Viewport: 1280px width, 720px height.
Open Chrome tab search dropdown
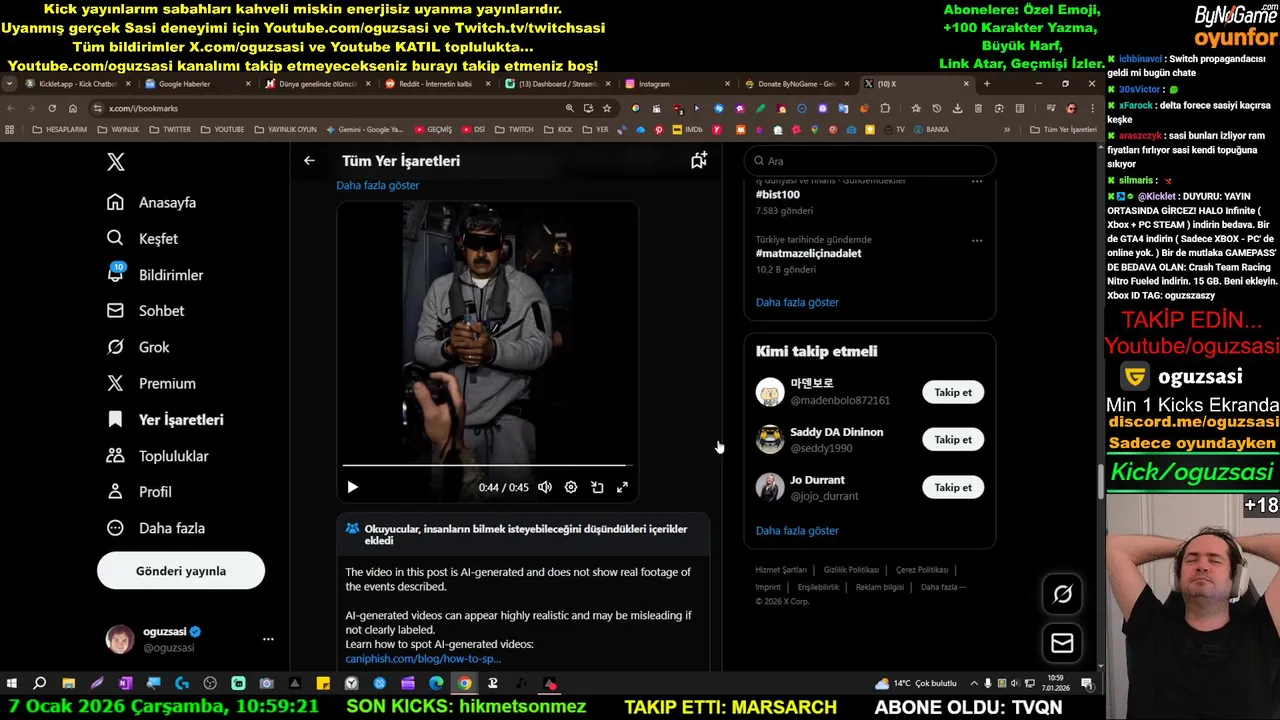point(10,84)
